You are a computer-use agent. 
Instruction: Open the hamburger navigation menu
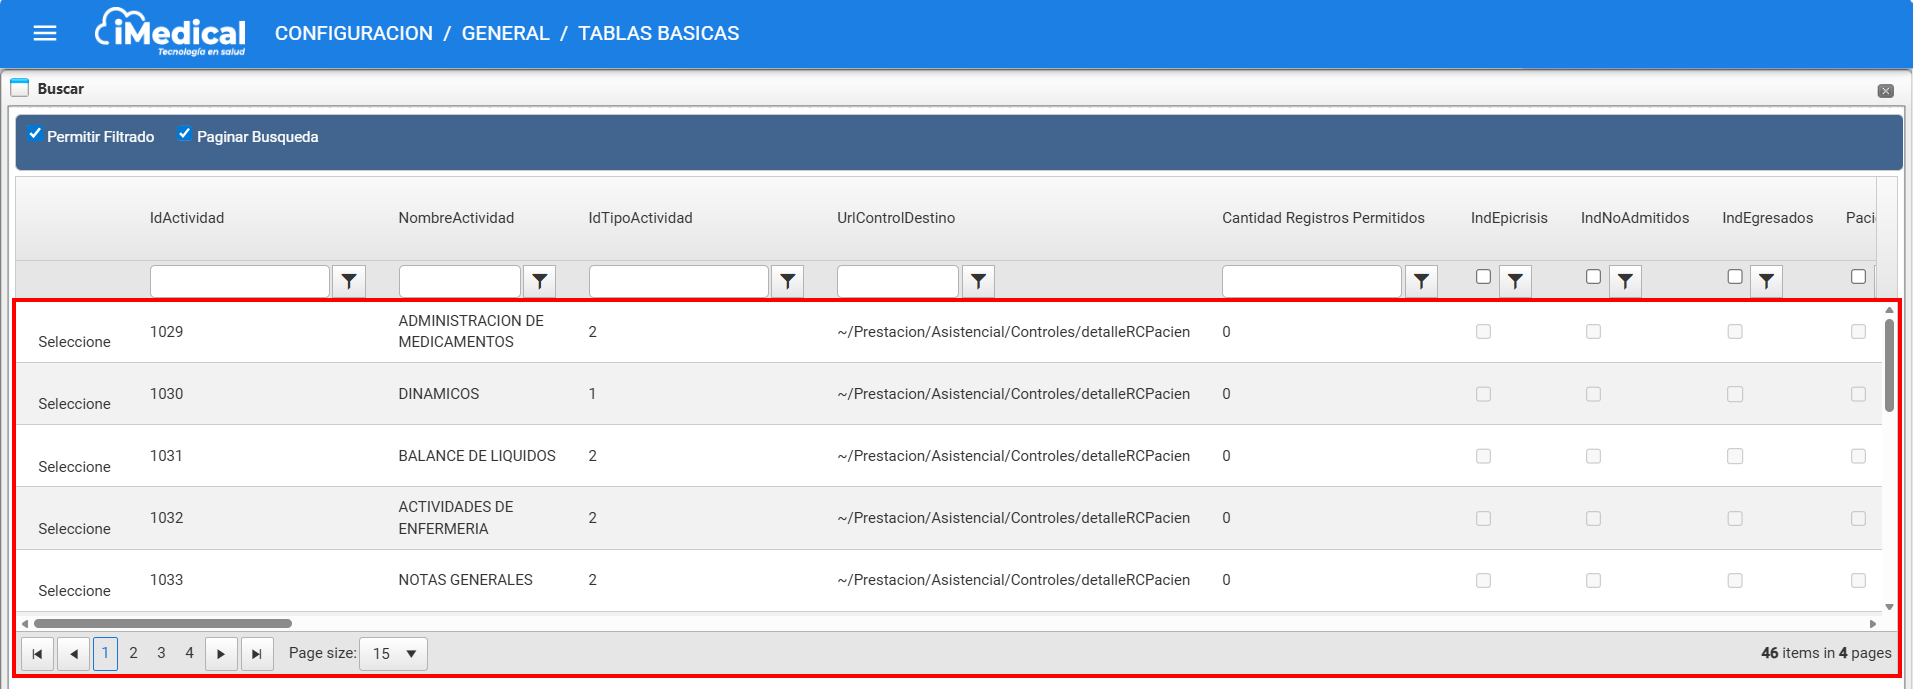pyautogui.click(x=45, y=33)
